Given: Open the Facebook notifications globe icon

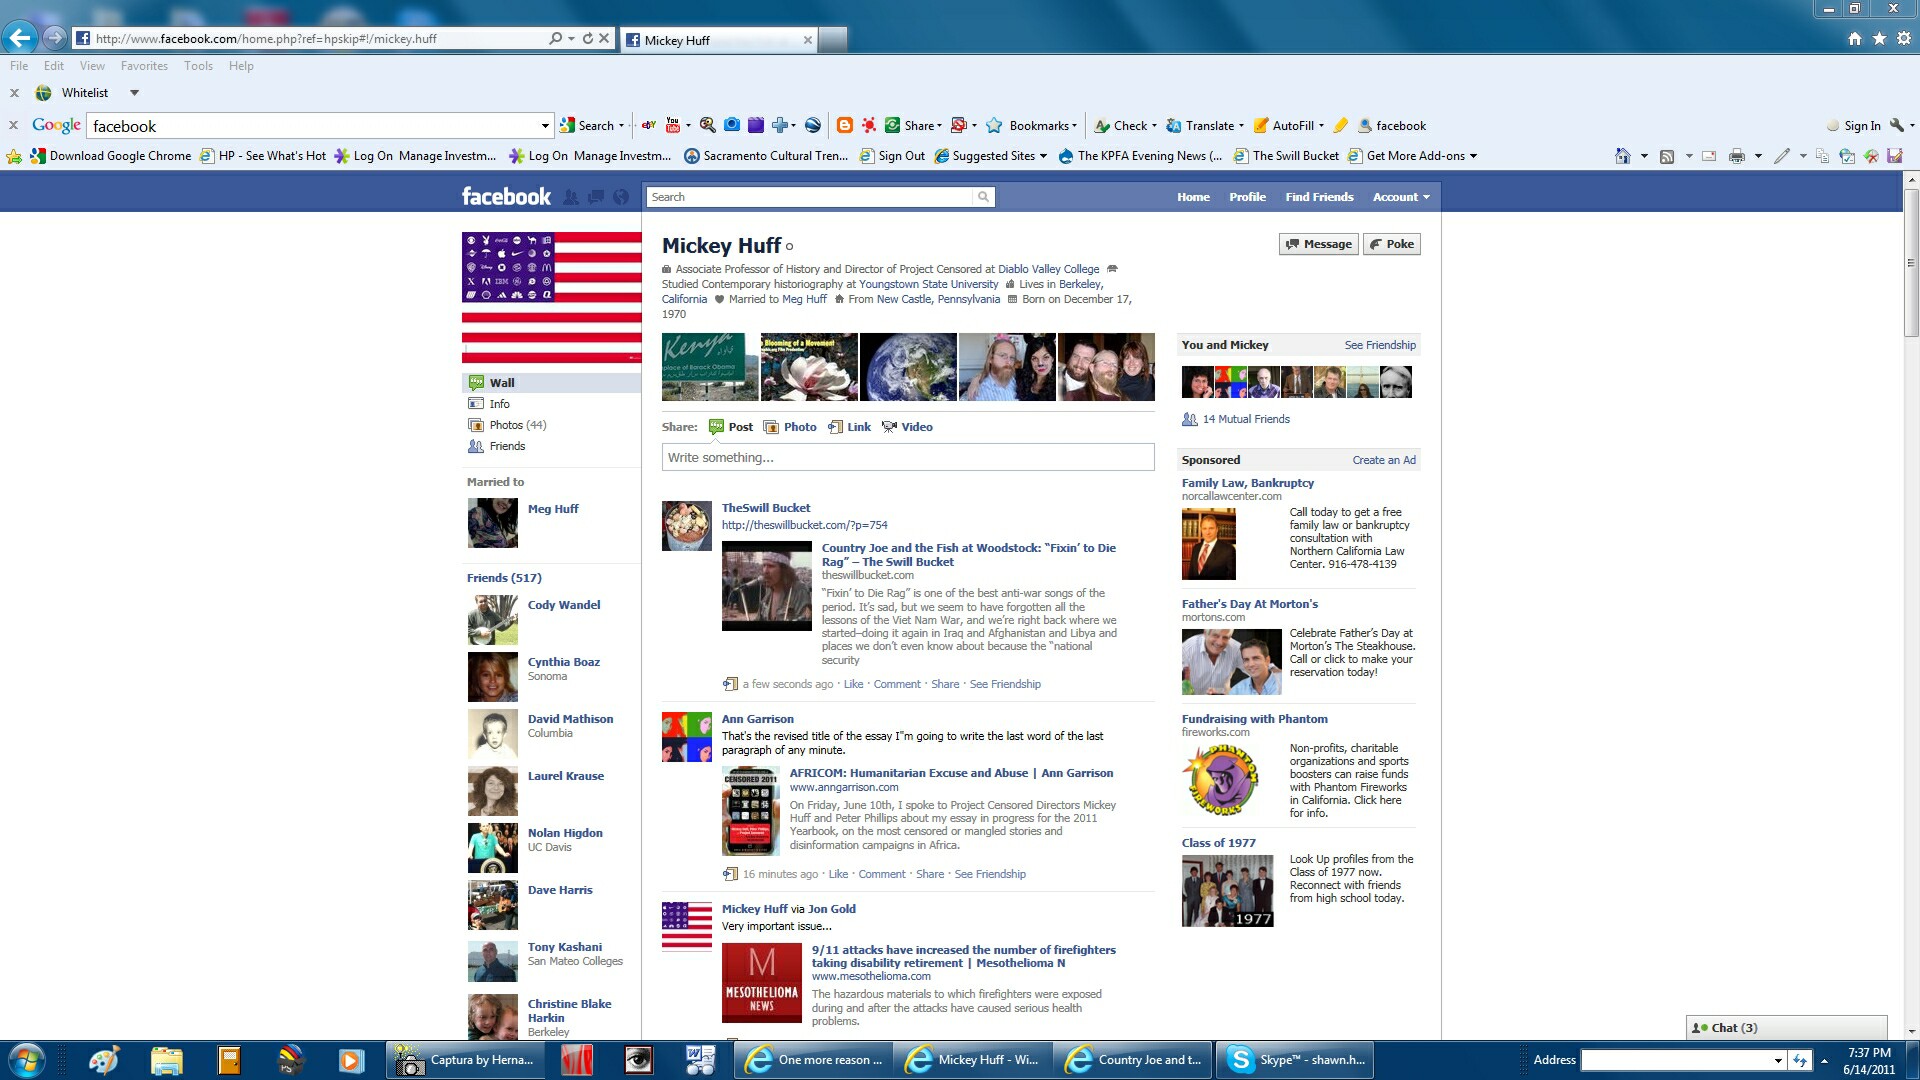Looking at the screenshot, I should (621, 197).
